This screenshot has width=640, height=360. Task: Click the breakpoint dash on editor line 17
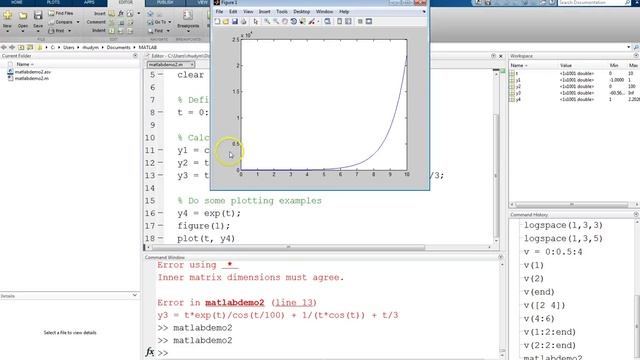pos(160,226)
